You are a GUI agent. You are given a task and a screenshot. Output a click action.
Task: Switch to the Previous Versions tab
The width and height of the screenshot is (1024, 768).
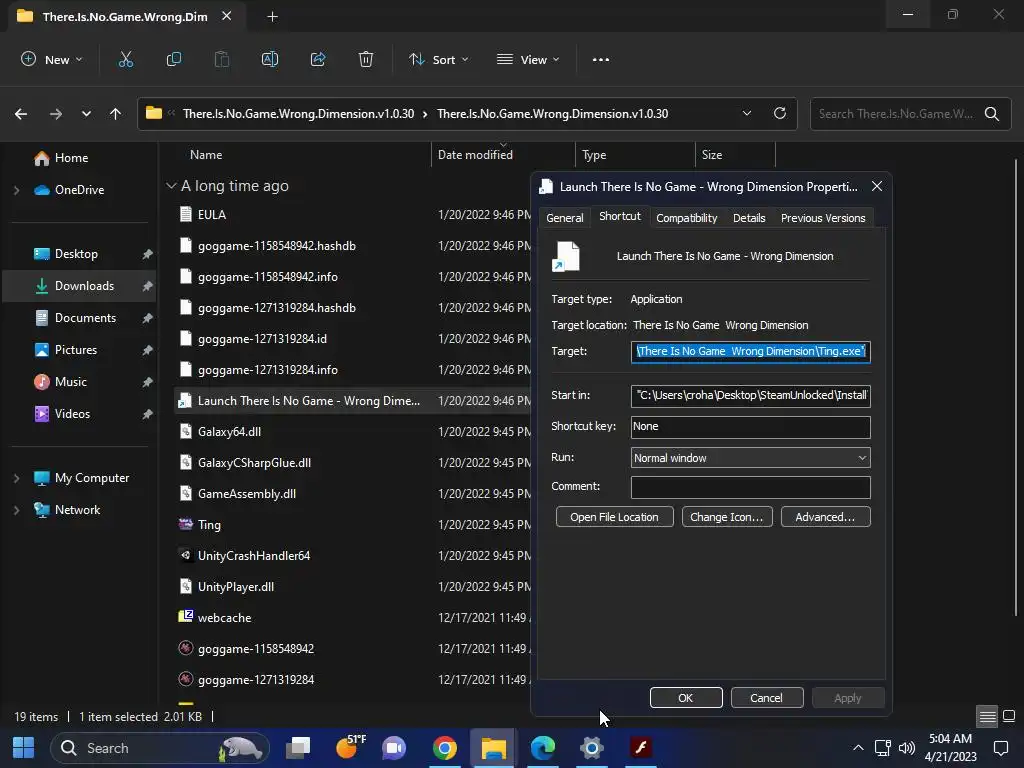click(823, 218)
